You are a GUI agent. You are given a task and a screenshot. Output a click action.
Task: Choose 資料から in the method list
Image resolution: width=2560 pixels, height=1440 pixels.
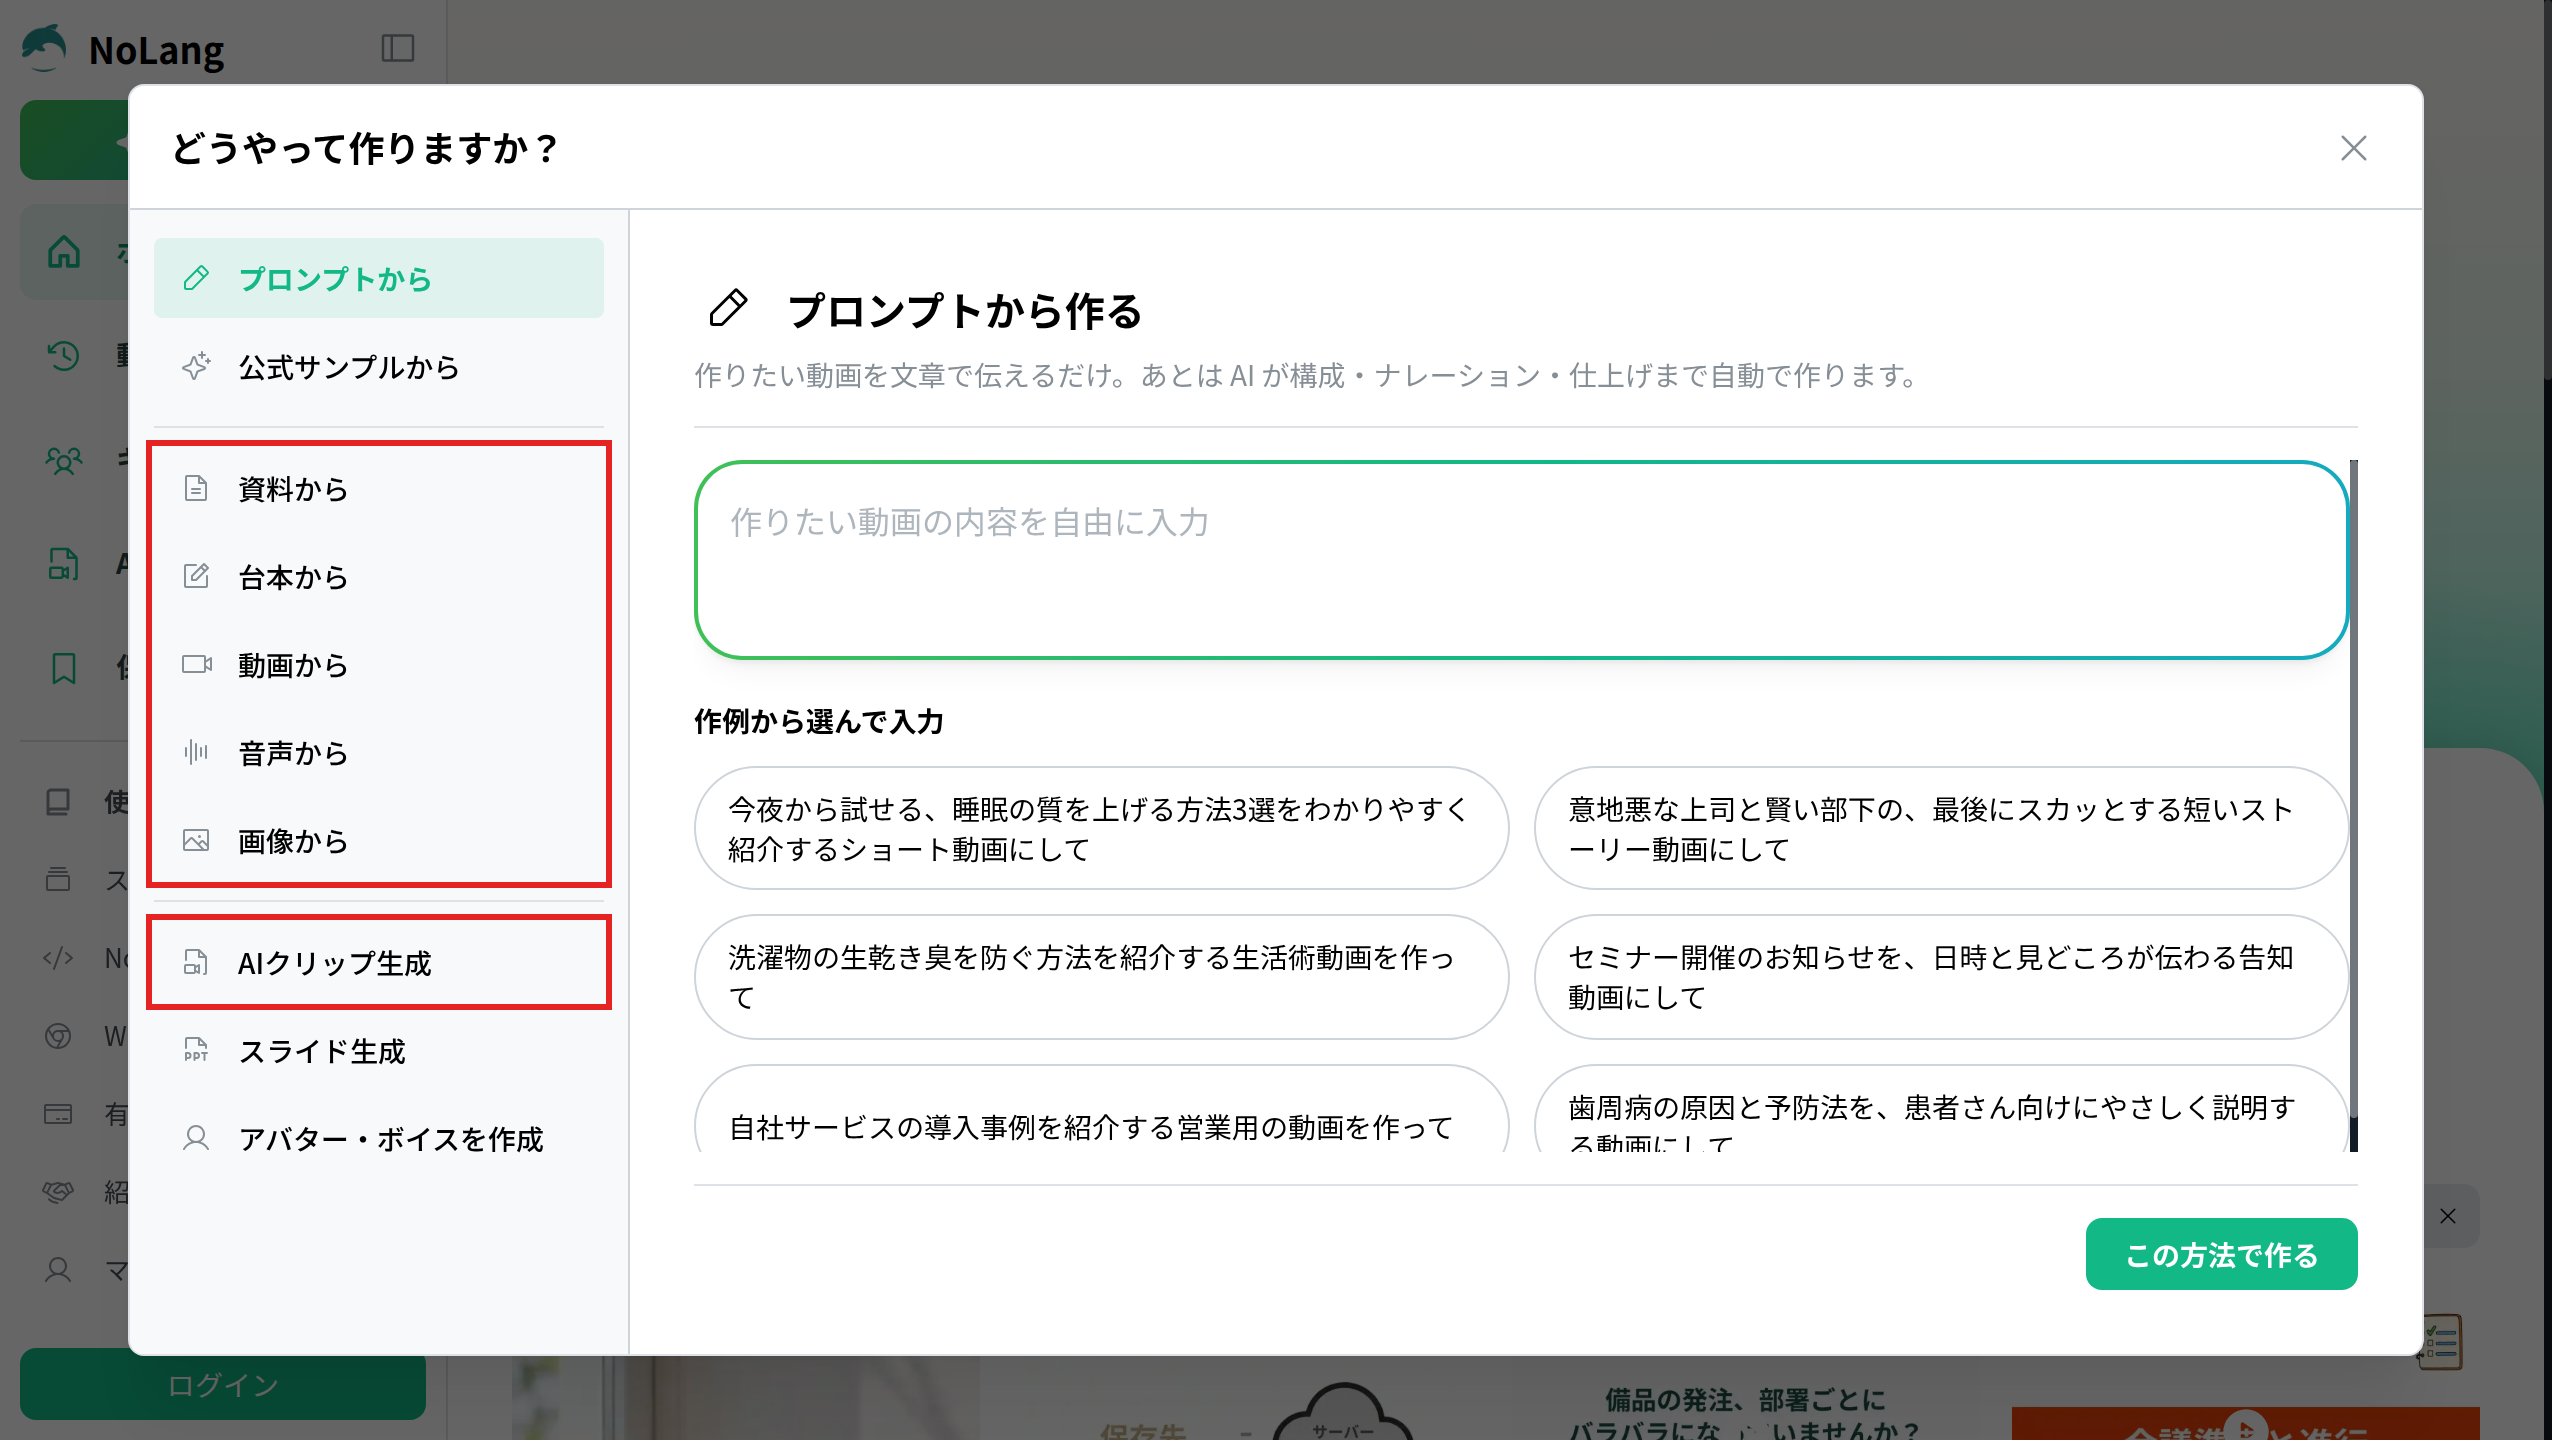(x=378, y=489)
